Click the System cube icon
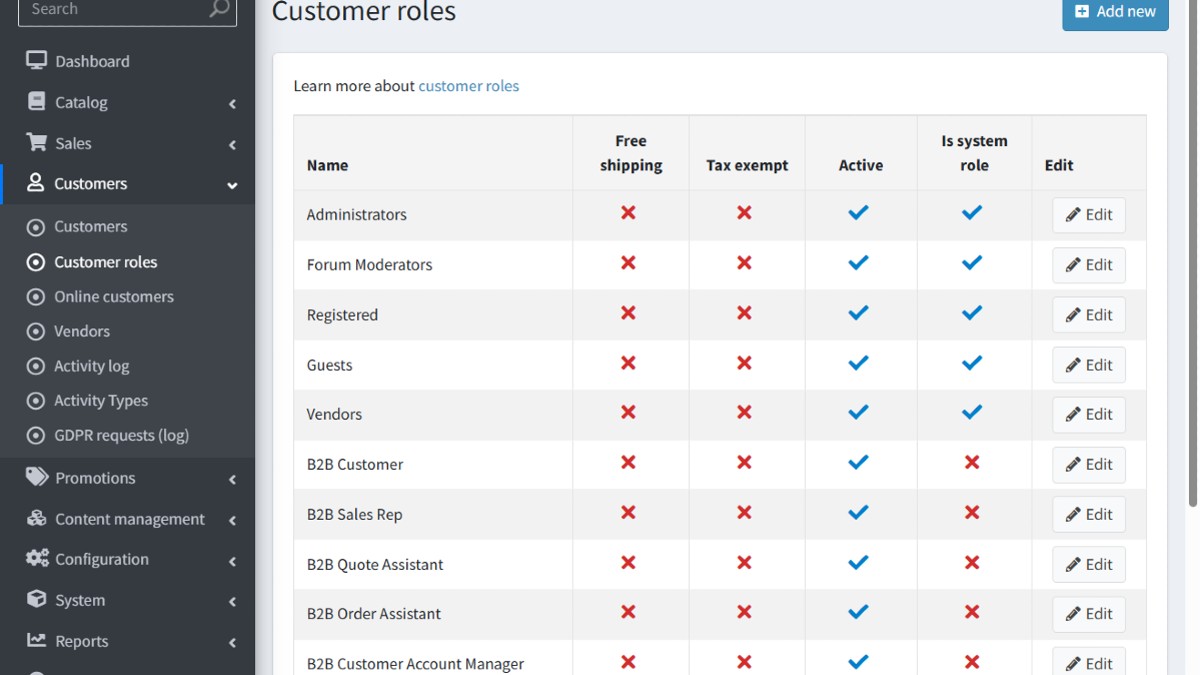The width and height of the screenshot is (1200, 675). coord(37,599)
